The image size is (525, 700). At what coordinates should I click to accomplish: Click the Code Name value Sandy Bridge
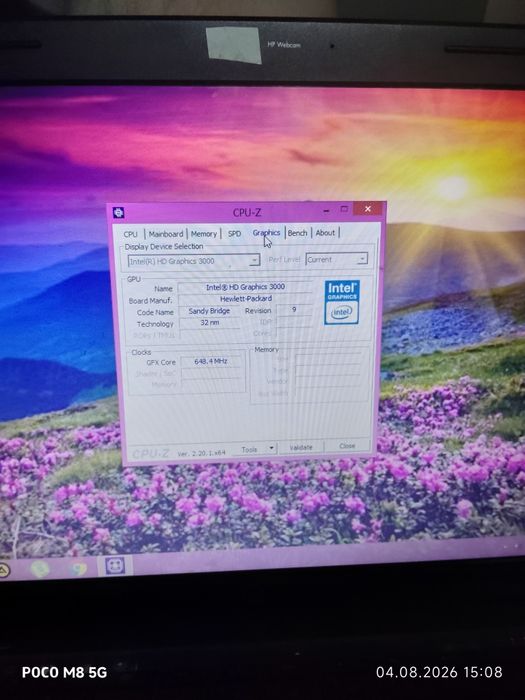pos(209,311)
